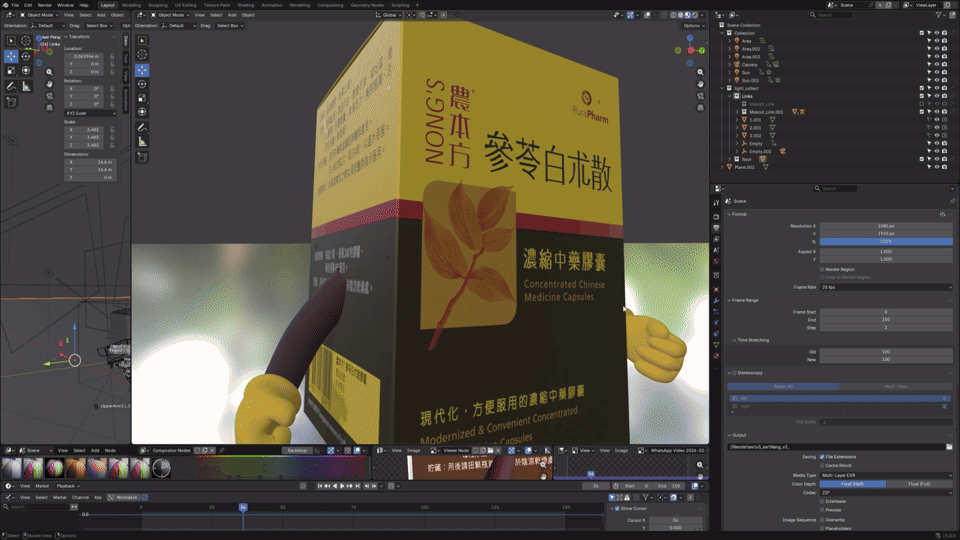
Task: Open Output properties tab icon
Action: (716, 228)
